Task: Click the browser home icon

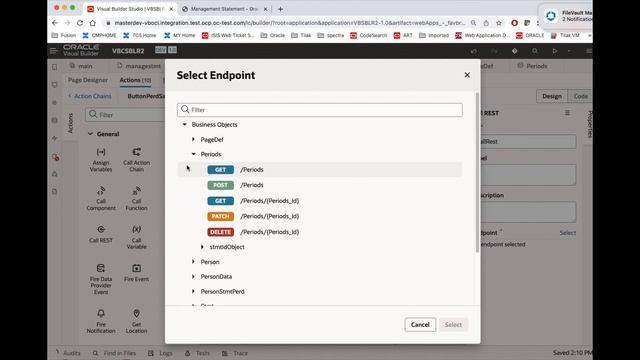Action: 93,23
